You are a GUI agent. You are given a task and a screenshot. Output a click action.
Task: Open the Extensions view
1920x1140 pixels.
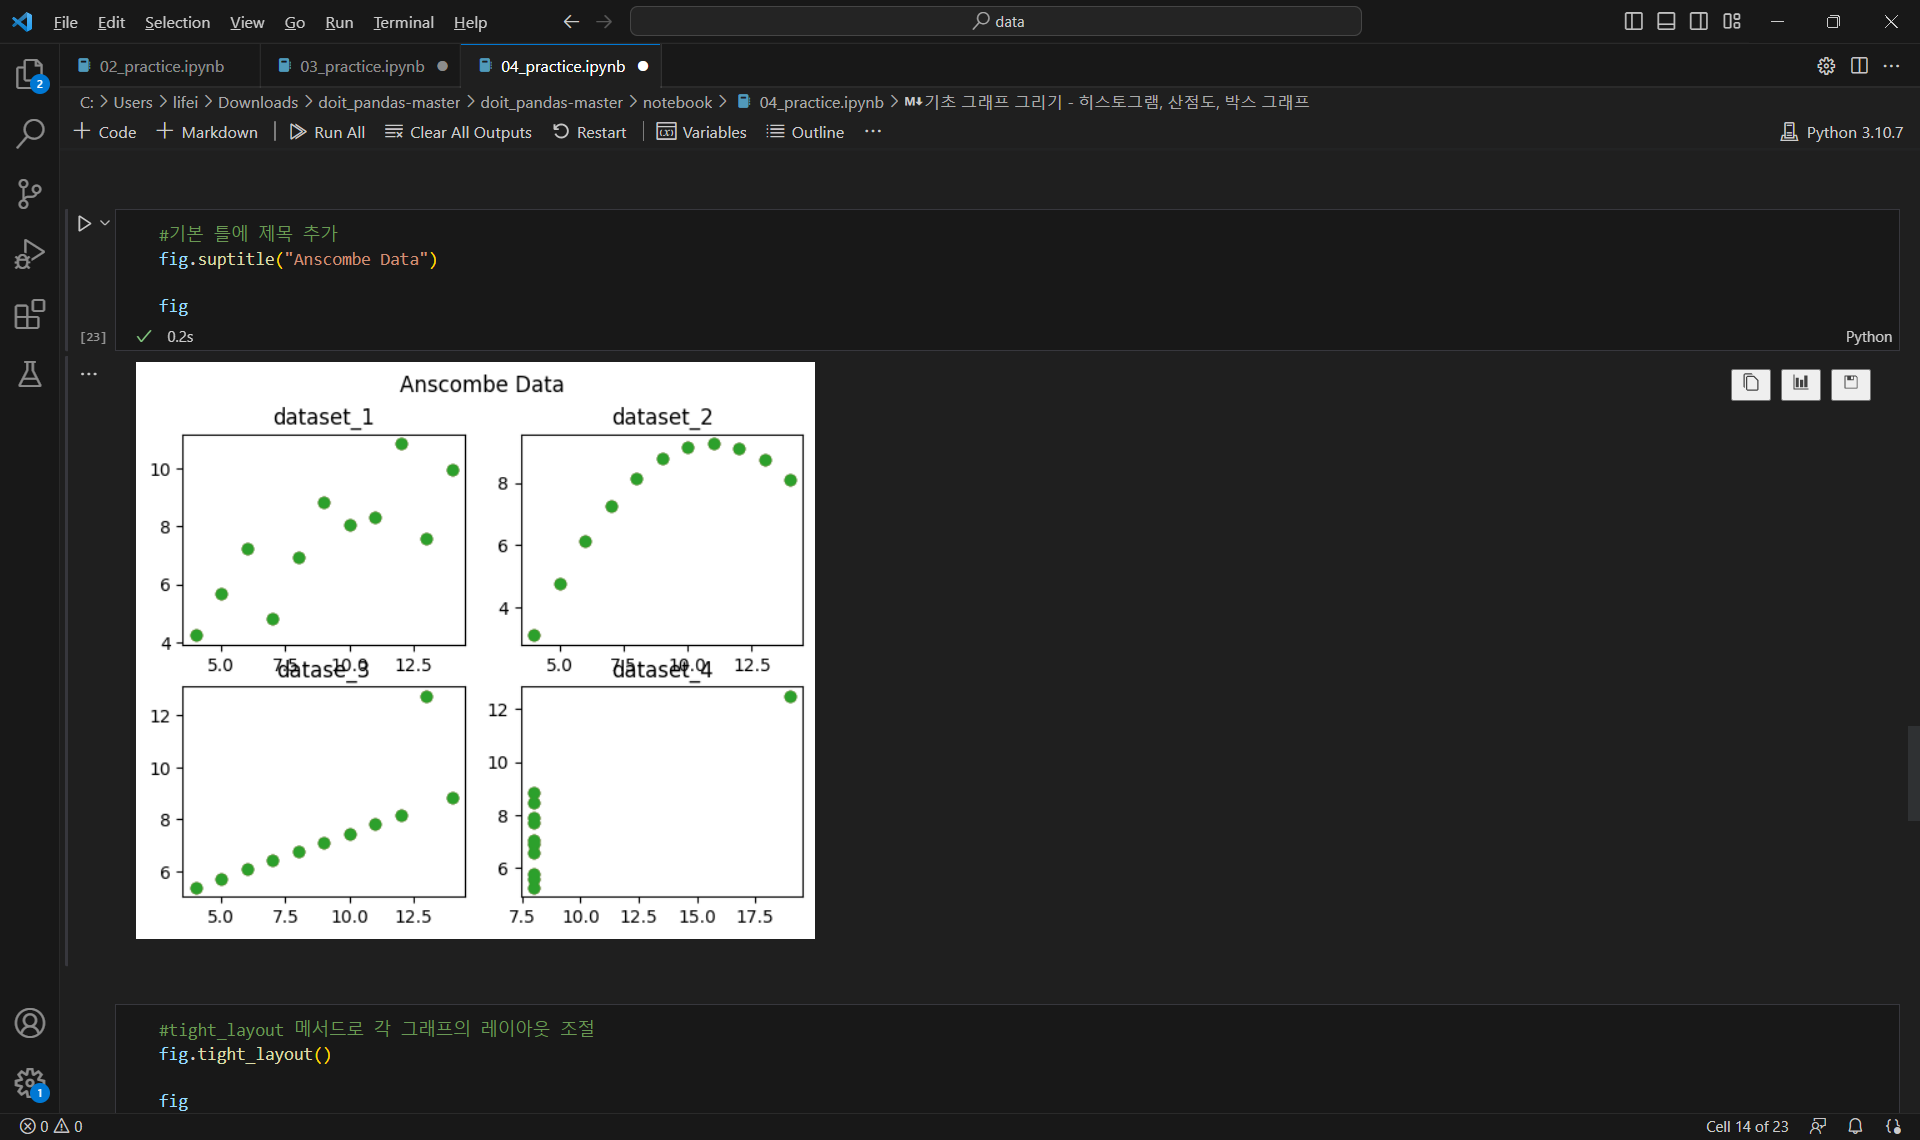30,314
